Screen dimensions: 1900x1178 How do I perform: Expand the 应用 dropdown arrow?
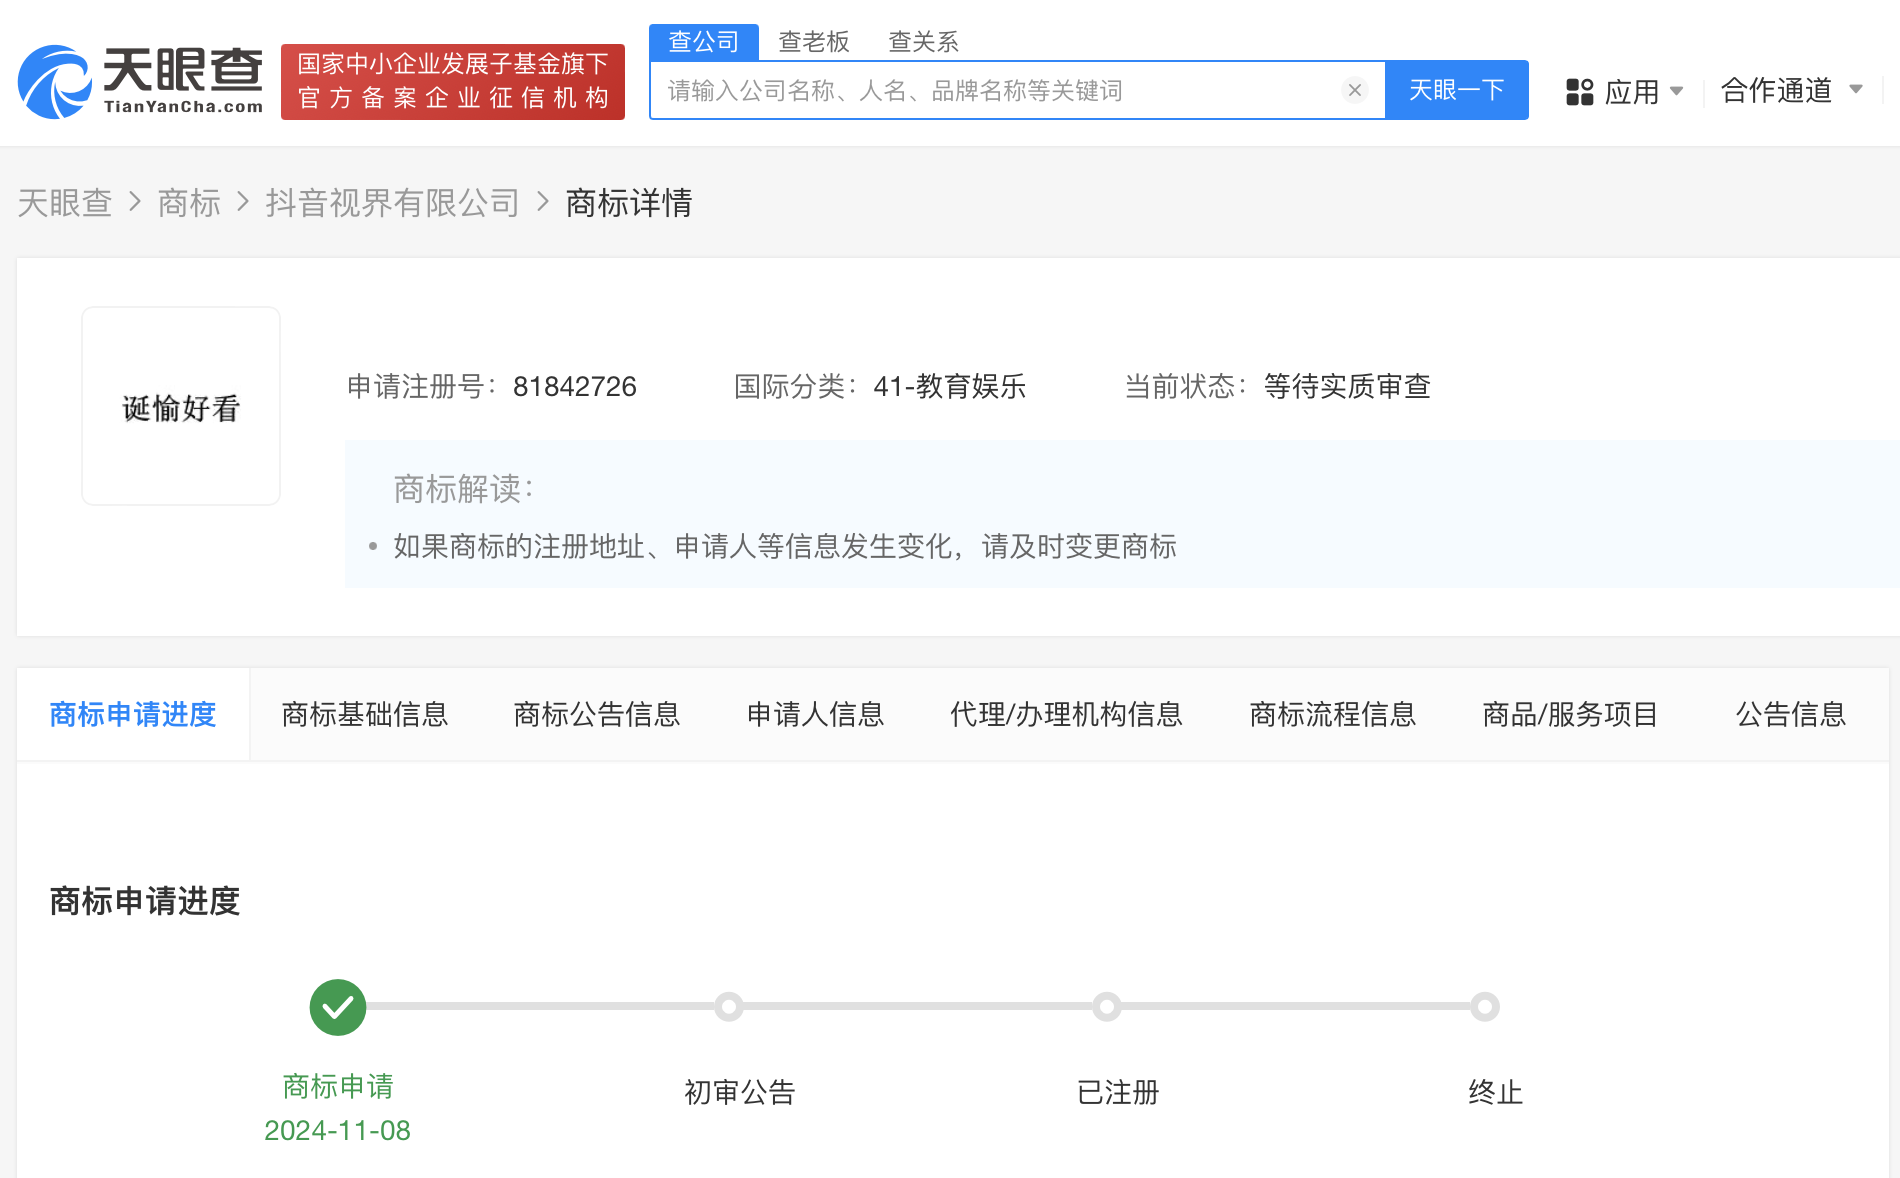coord(1677,91)
